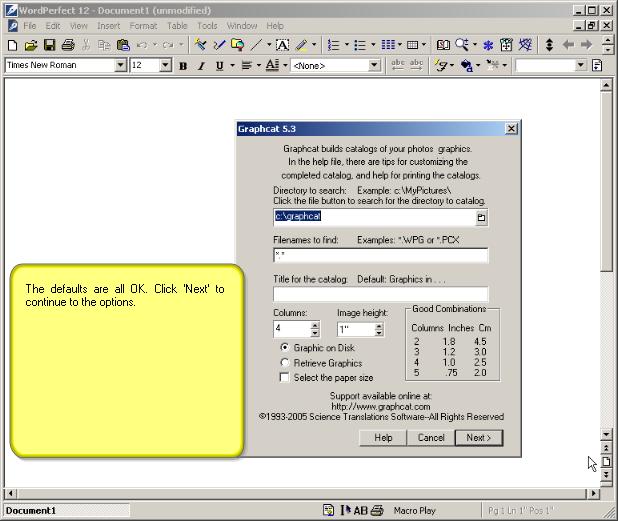The height and width of the screenshot is (521, 618).
Task: Toggle underline formatting
Action: (x=220, y=66)
